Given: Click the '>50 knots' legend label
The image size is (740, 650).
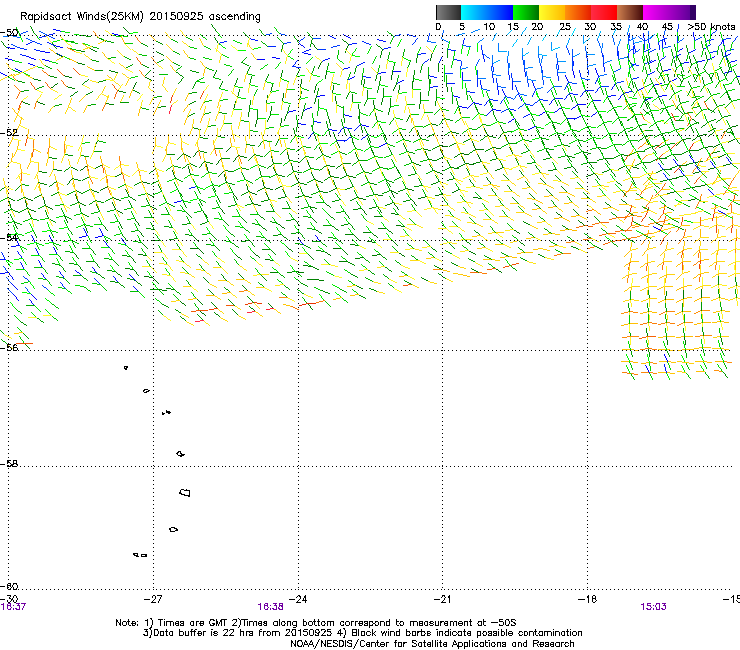Looking at the screenshot, I should 711,27.
